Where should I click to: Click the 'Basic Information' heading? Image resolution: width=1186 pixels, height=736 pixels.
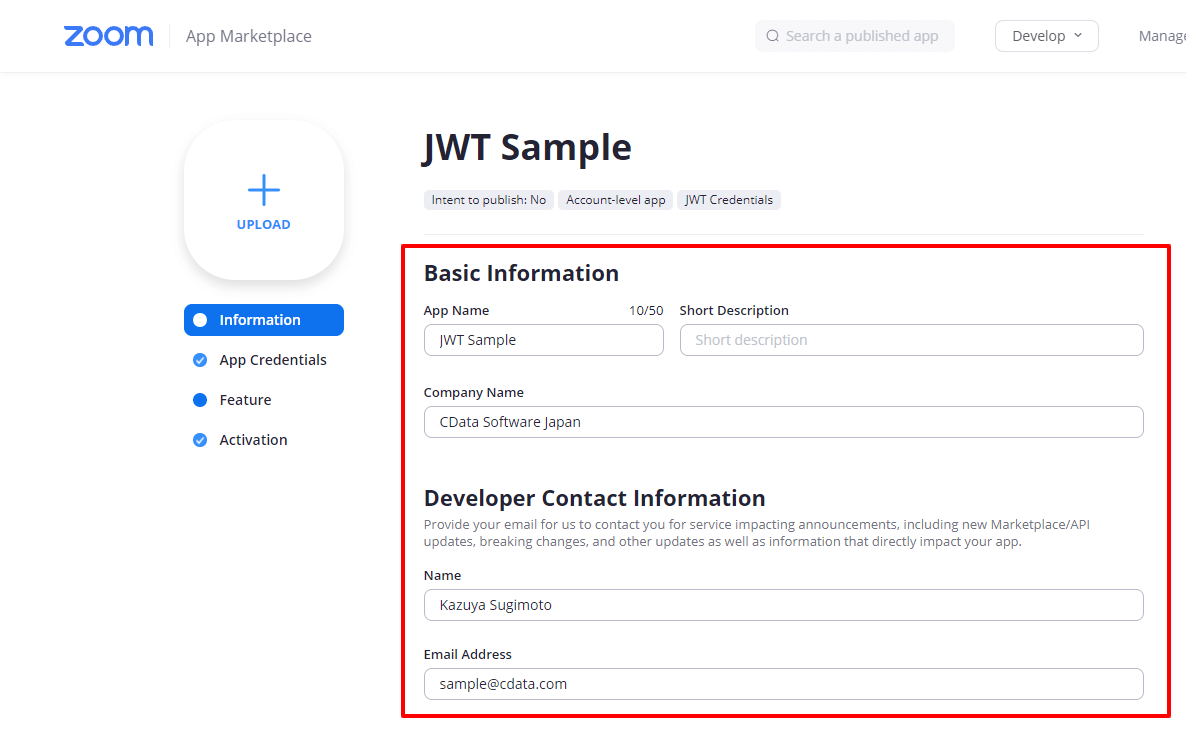click(521, 273)
